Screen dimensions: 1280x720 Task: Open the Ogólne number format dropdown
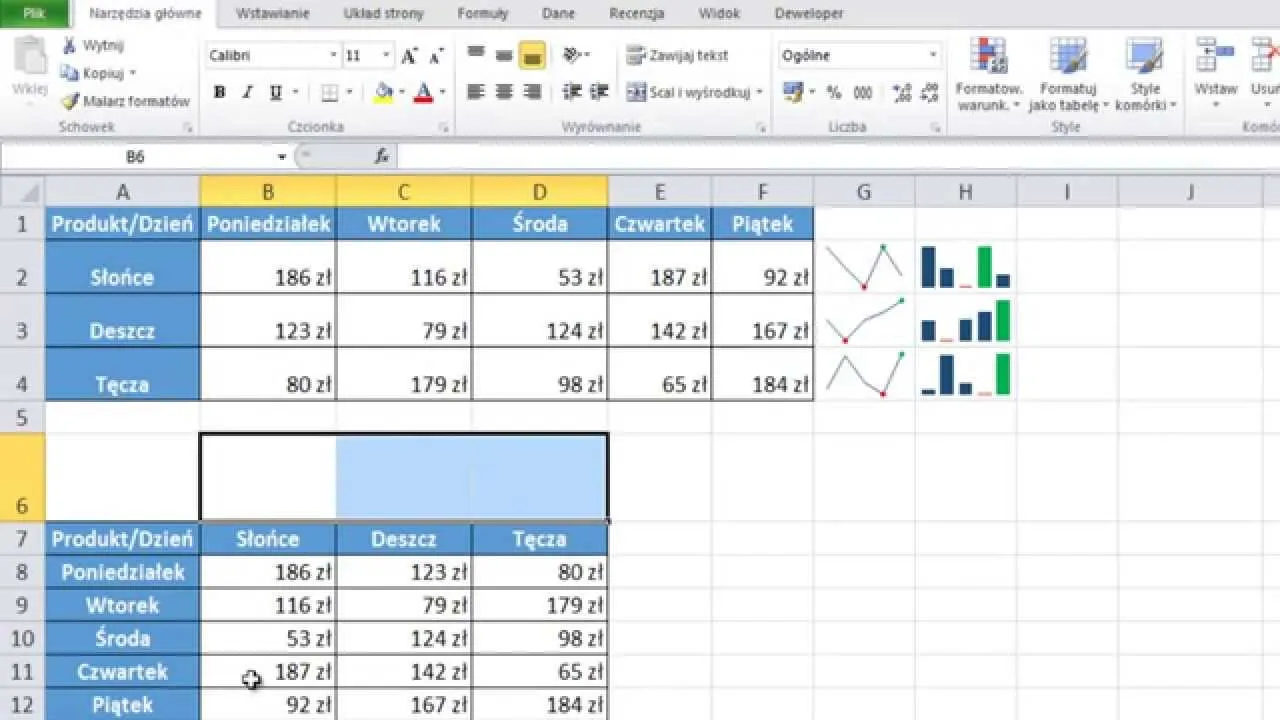pyautogui.click(x=933, y=56)
